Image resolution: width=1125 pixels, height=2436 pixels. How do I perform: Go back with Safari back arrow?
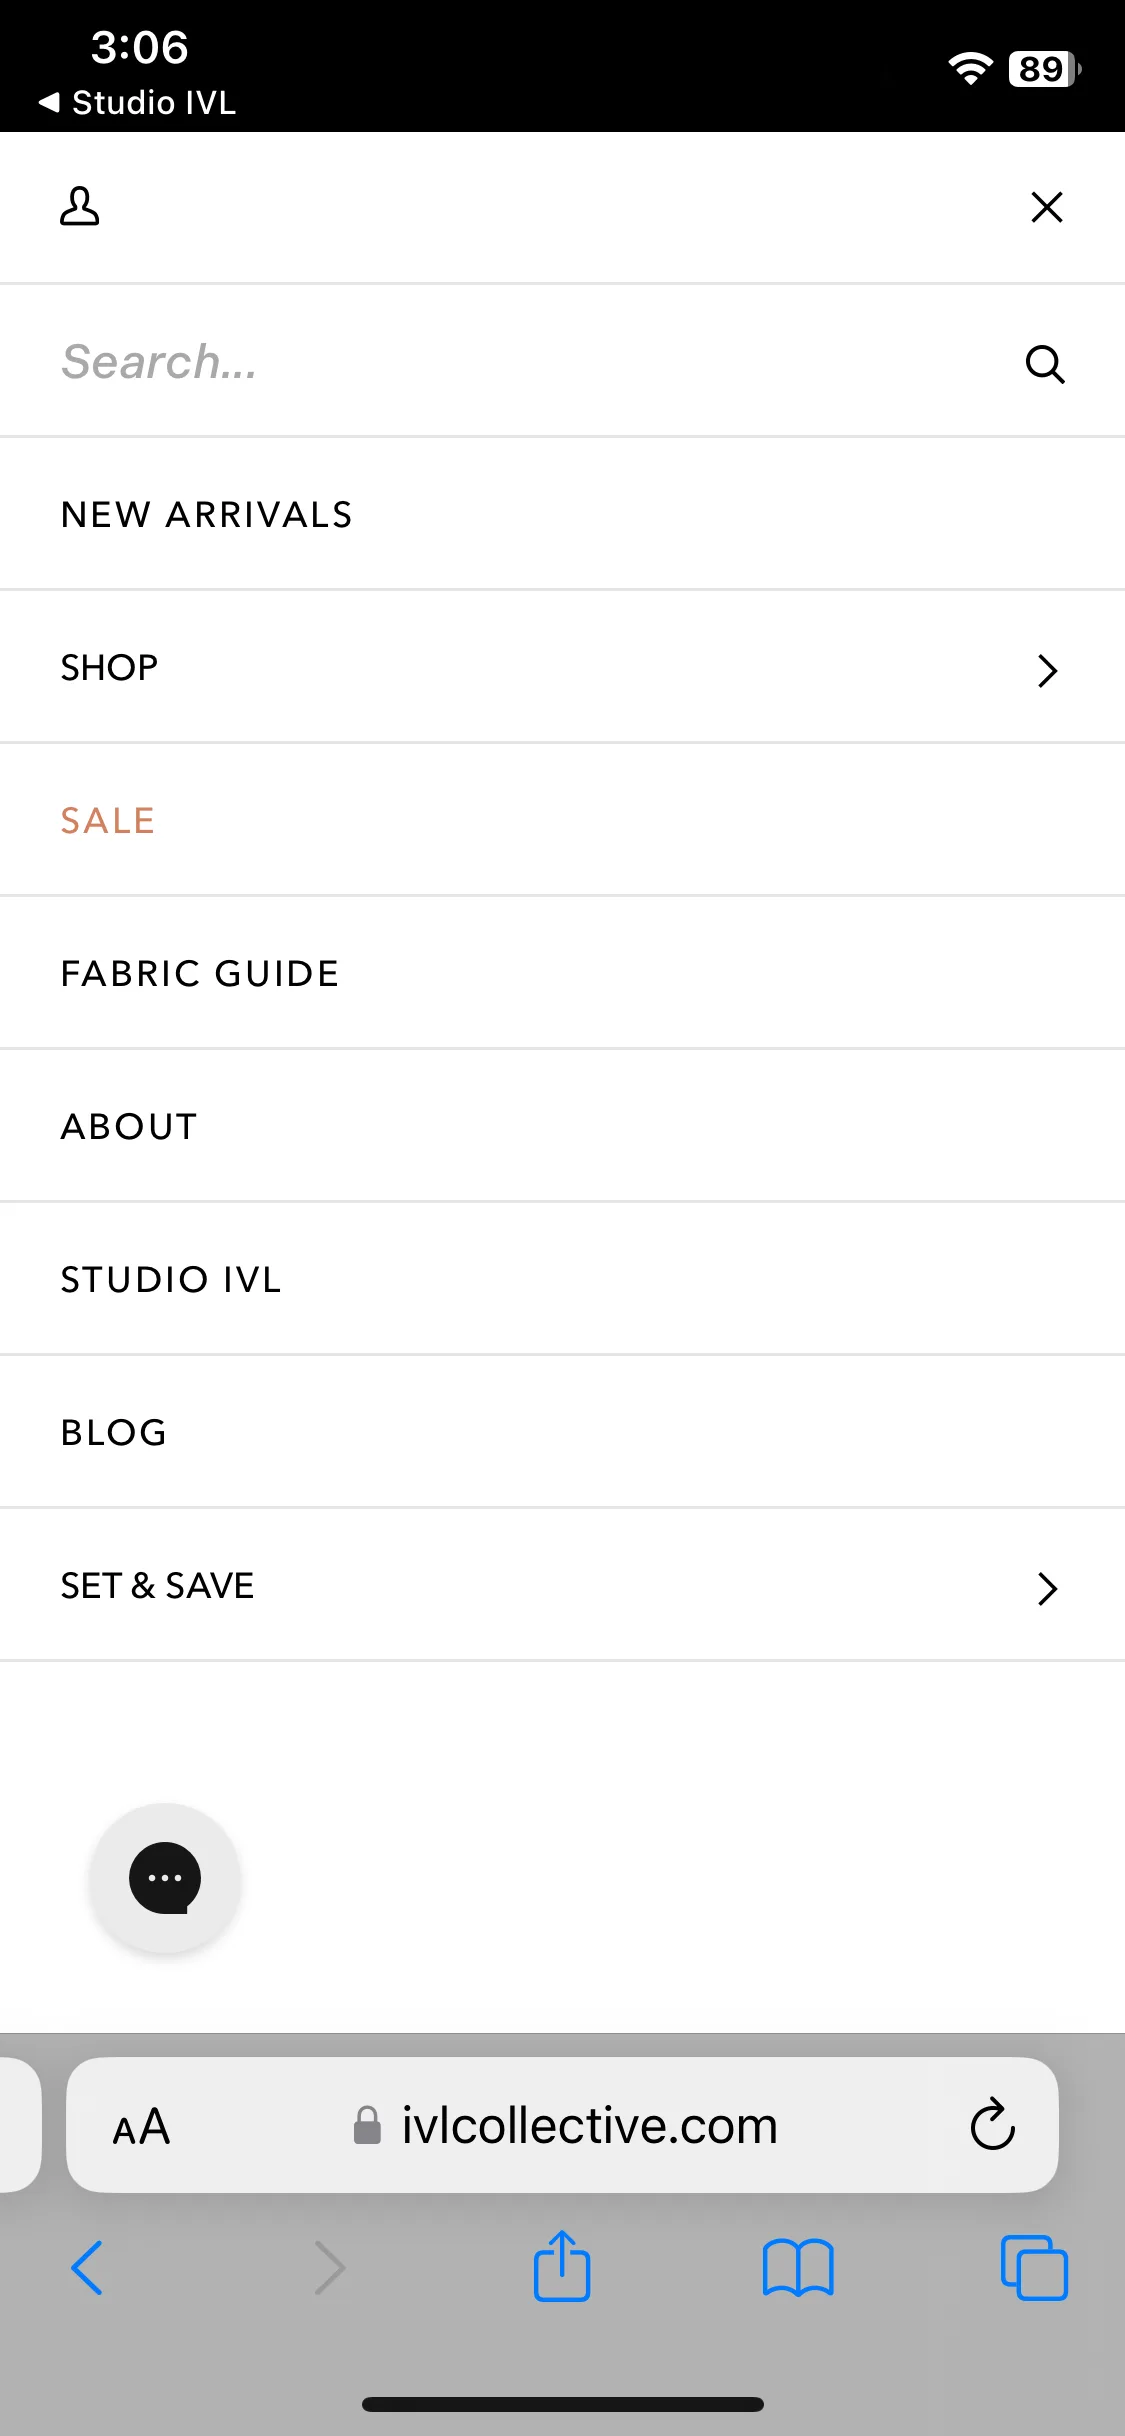coord(87,2267)
